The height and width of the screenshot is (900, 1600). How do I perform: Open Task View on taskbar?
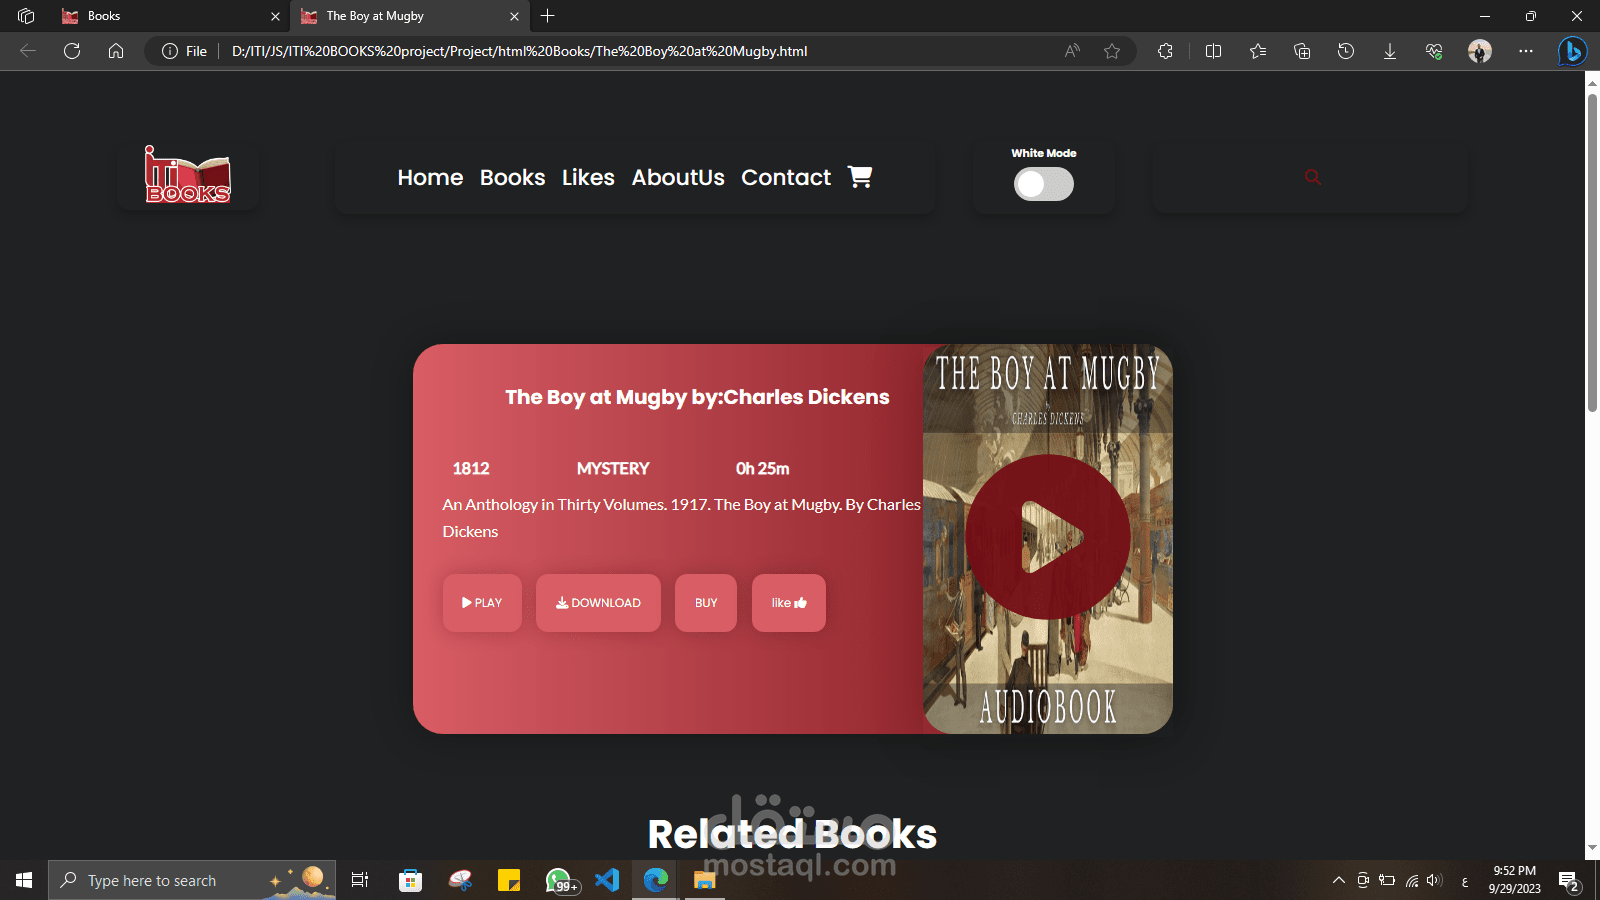pos(360,880)
